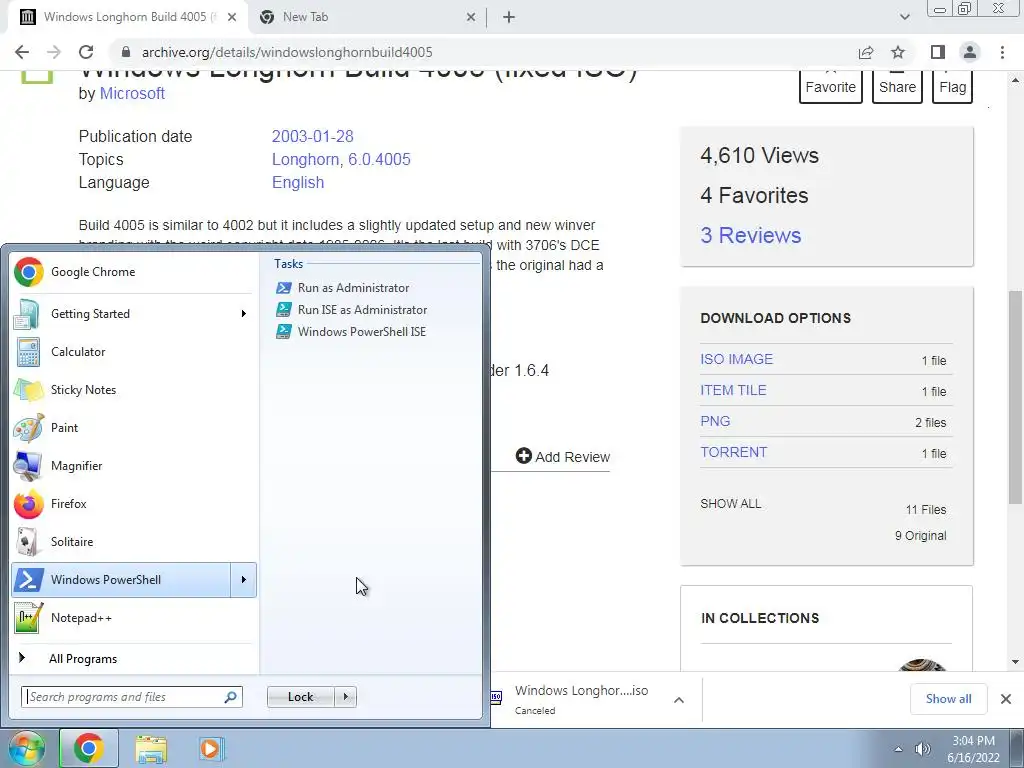Open Windows Explorer from taskbar
Screen dimensions: 1024x768
point(151,749)
